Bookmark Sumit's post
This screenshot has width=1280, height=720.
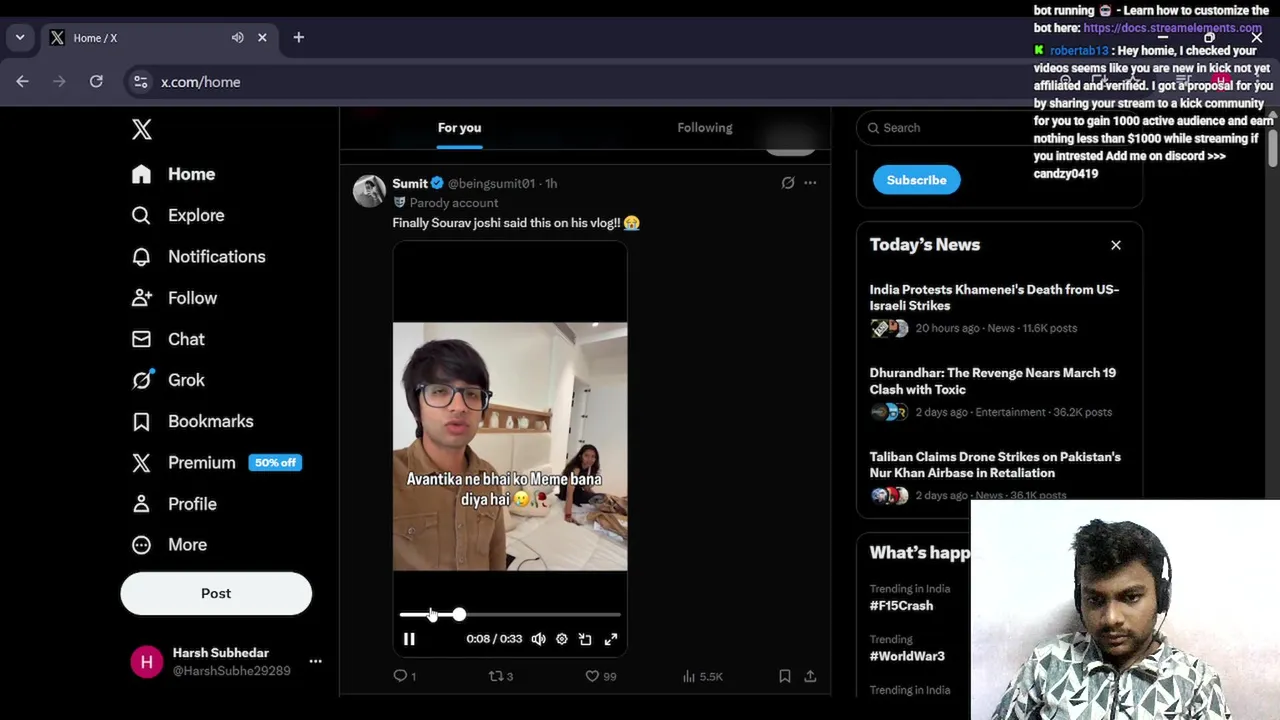point(785,676)
